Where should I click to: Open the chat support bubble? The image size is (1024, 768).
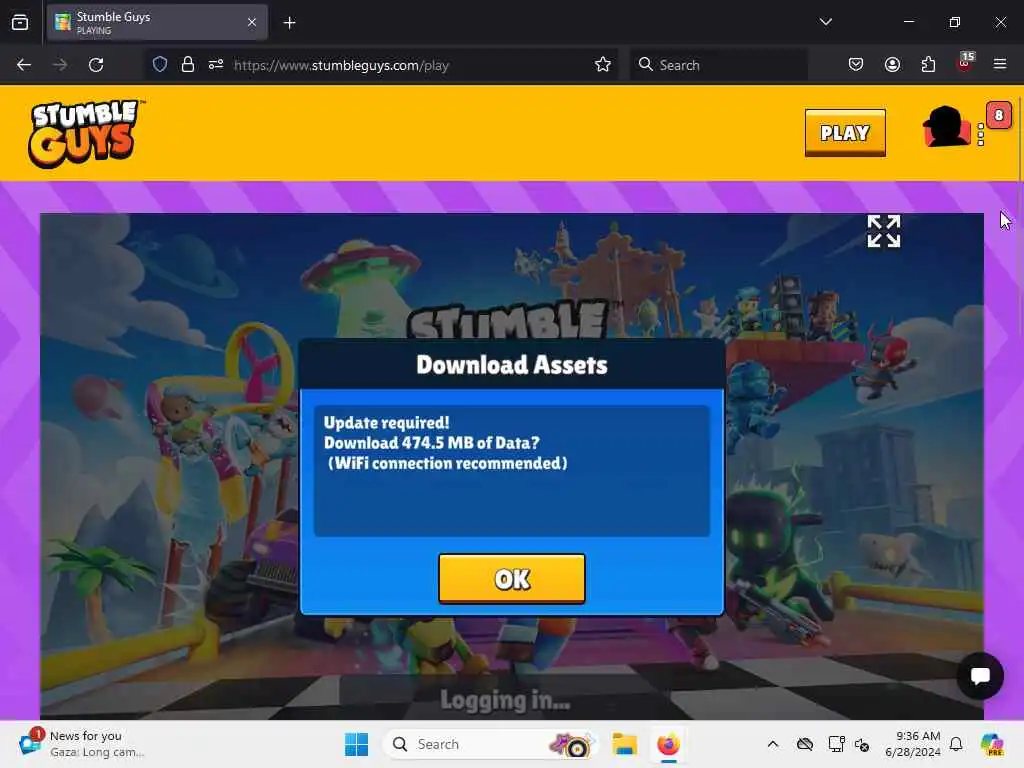point(980,676)
